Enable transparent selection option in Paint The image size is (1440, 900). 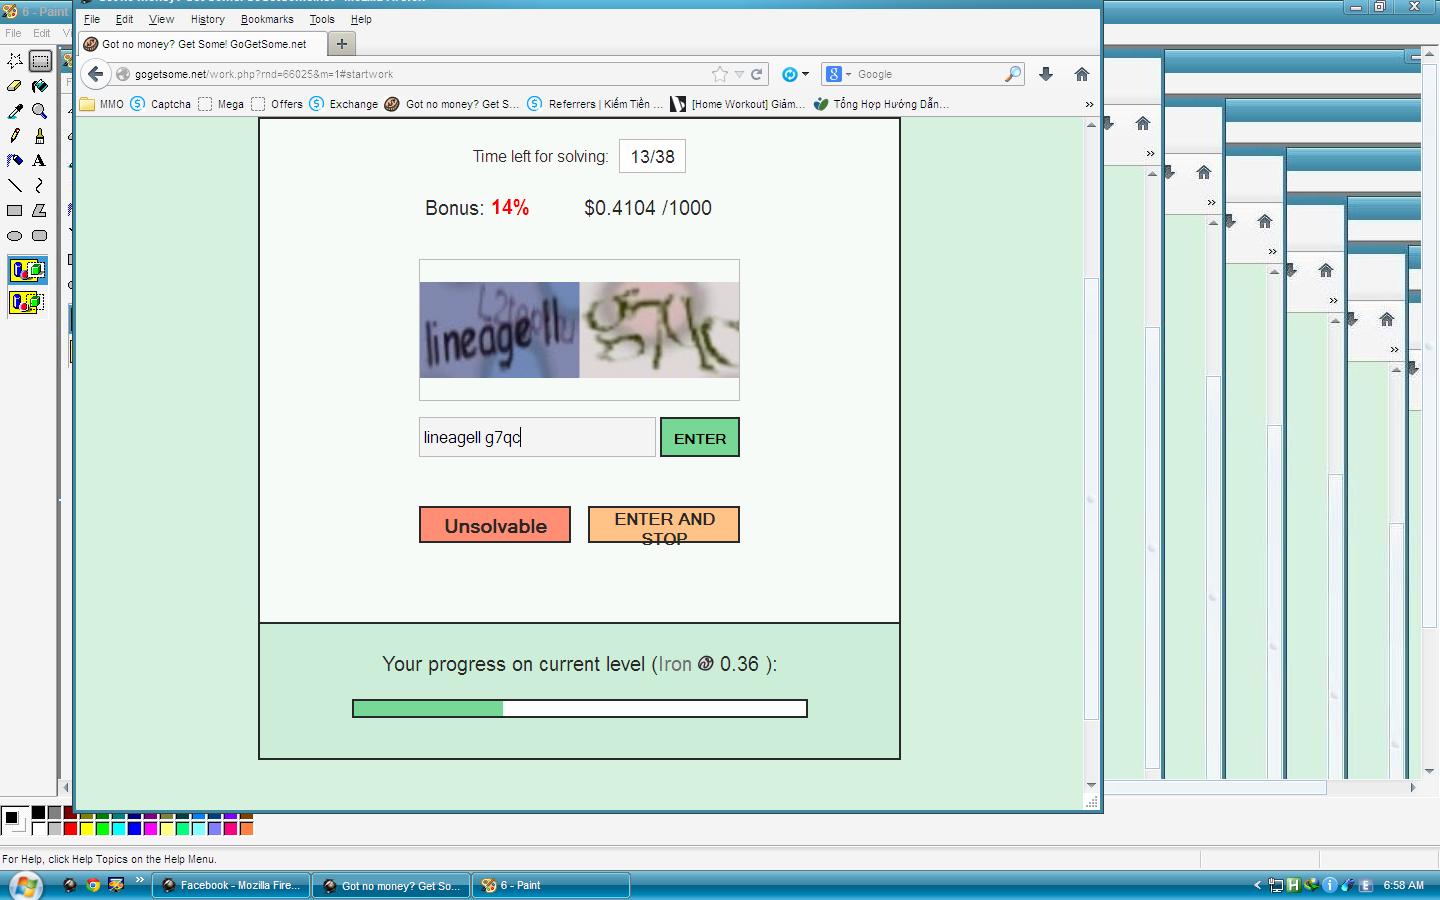tap(27, 302)
